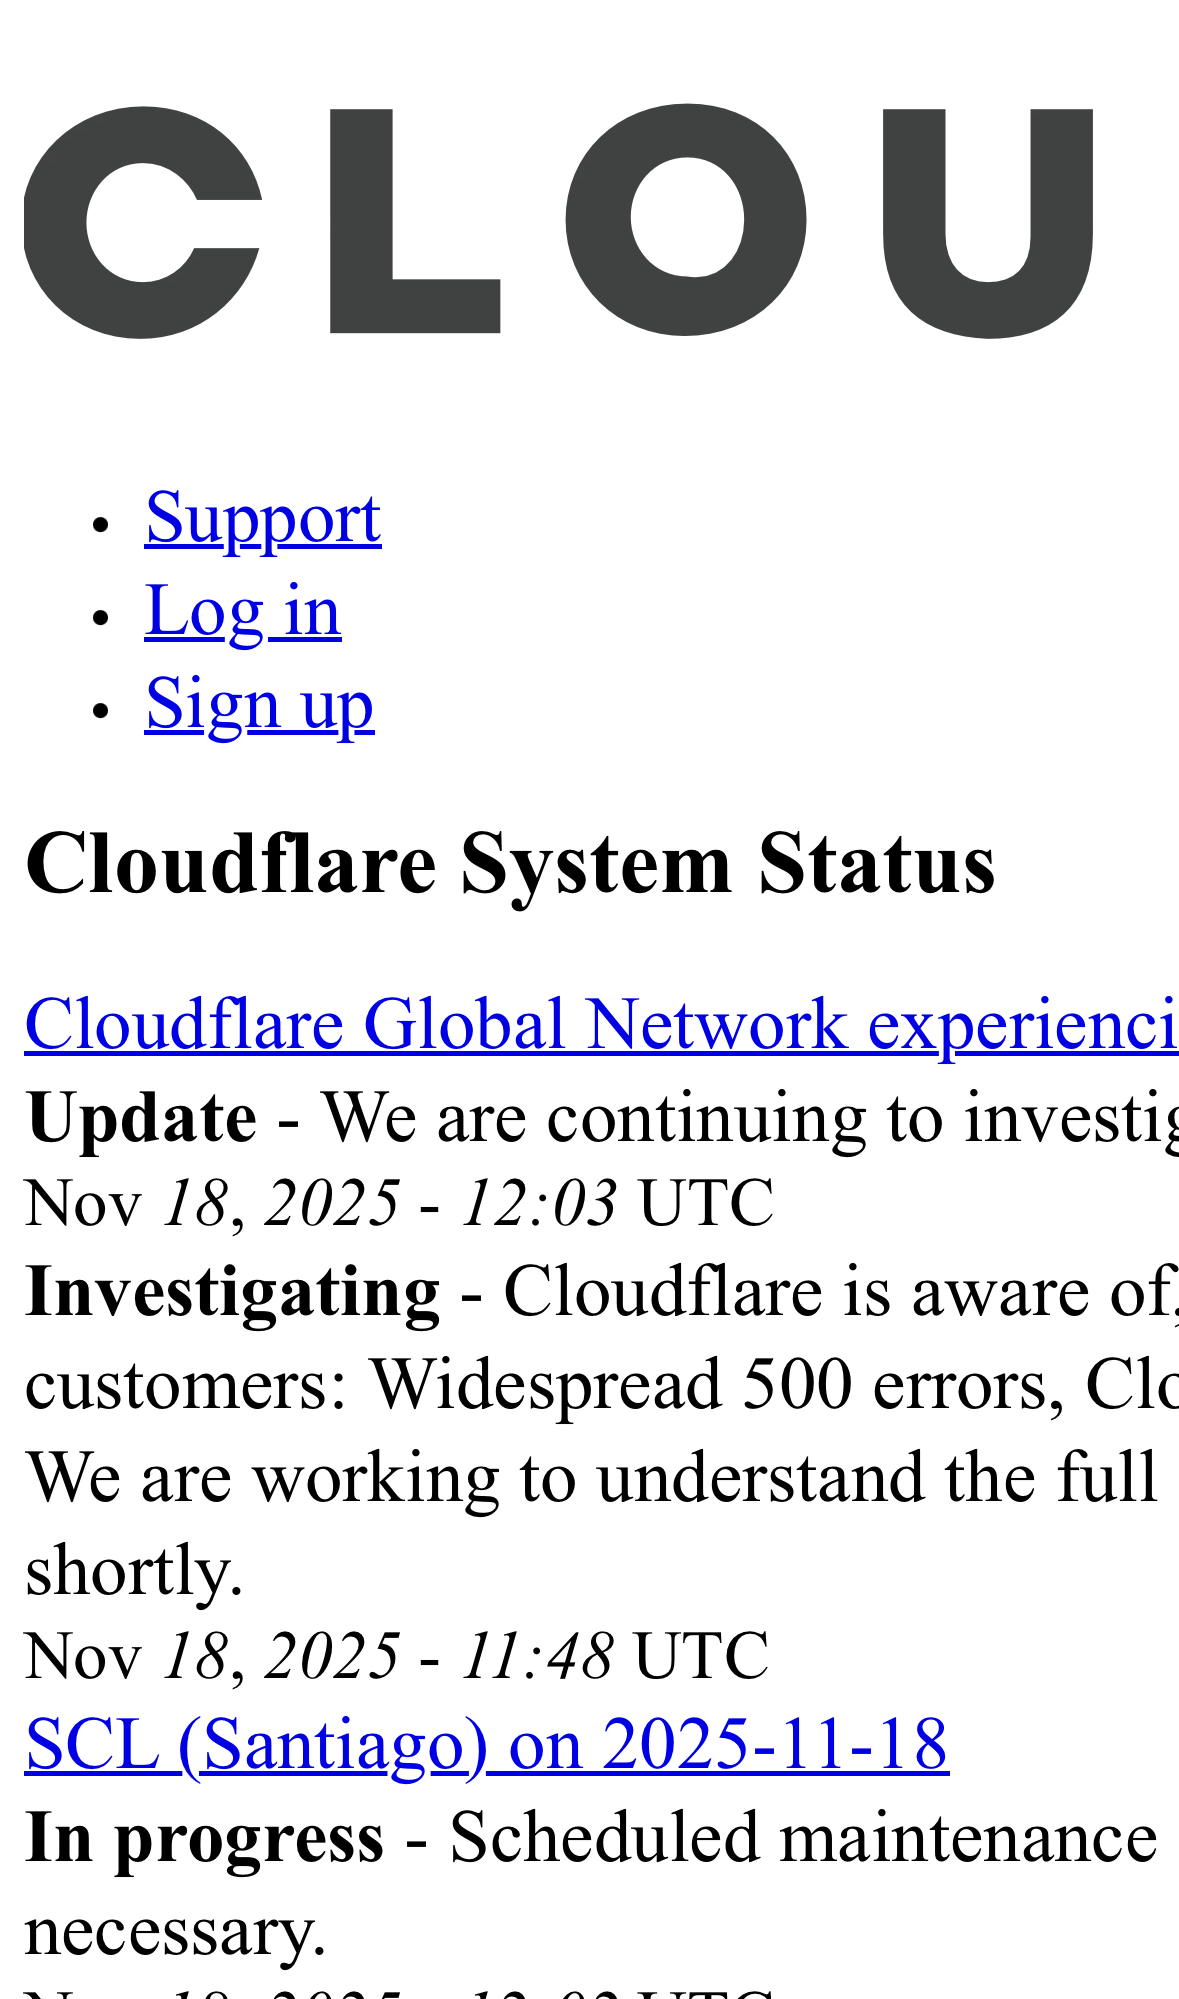Open the Support link

click(x=263, y=518)
